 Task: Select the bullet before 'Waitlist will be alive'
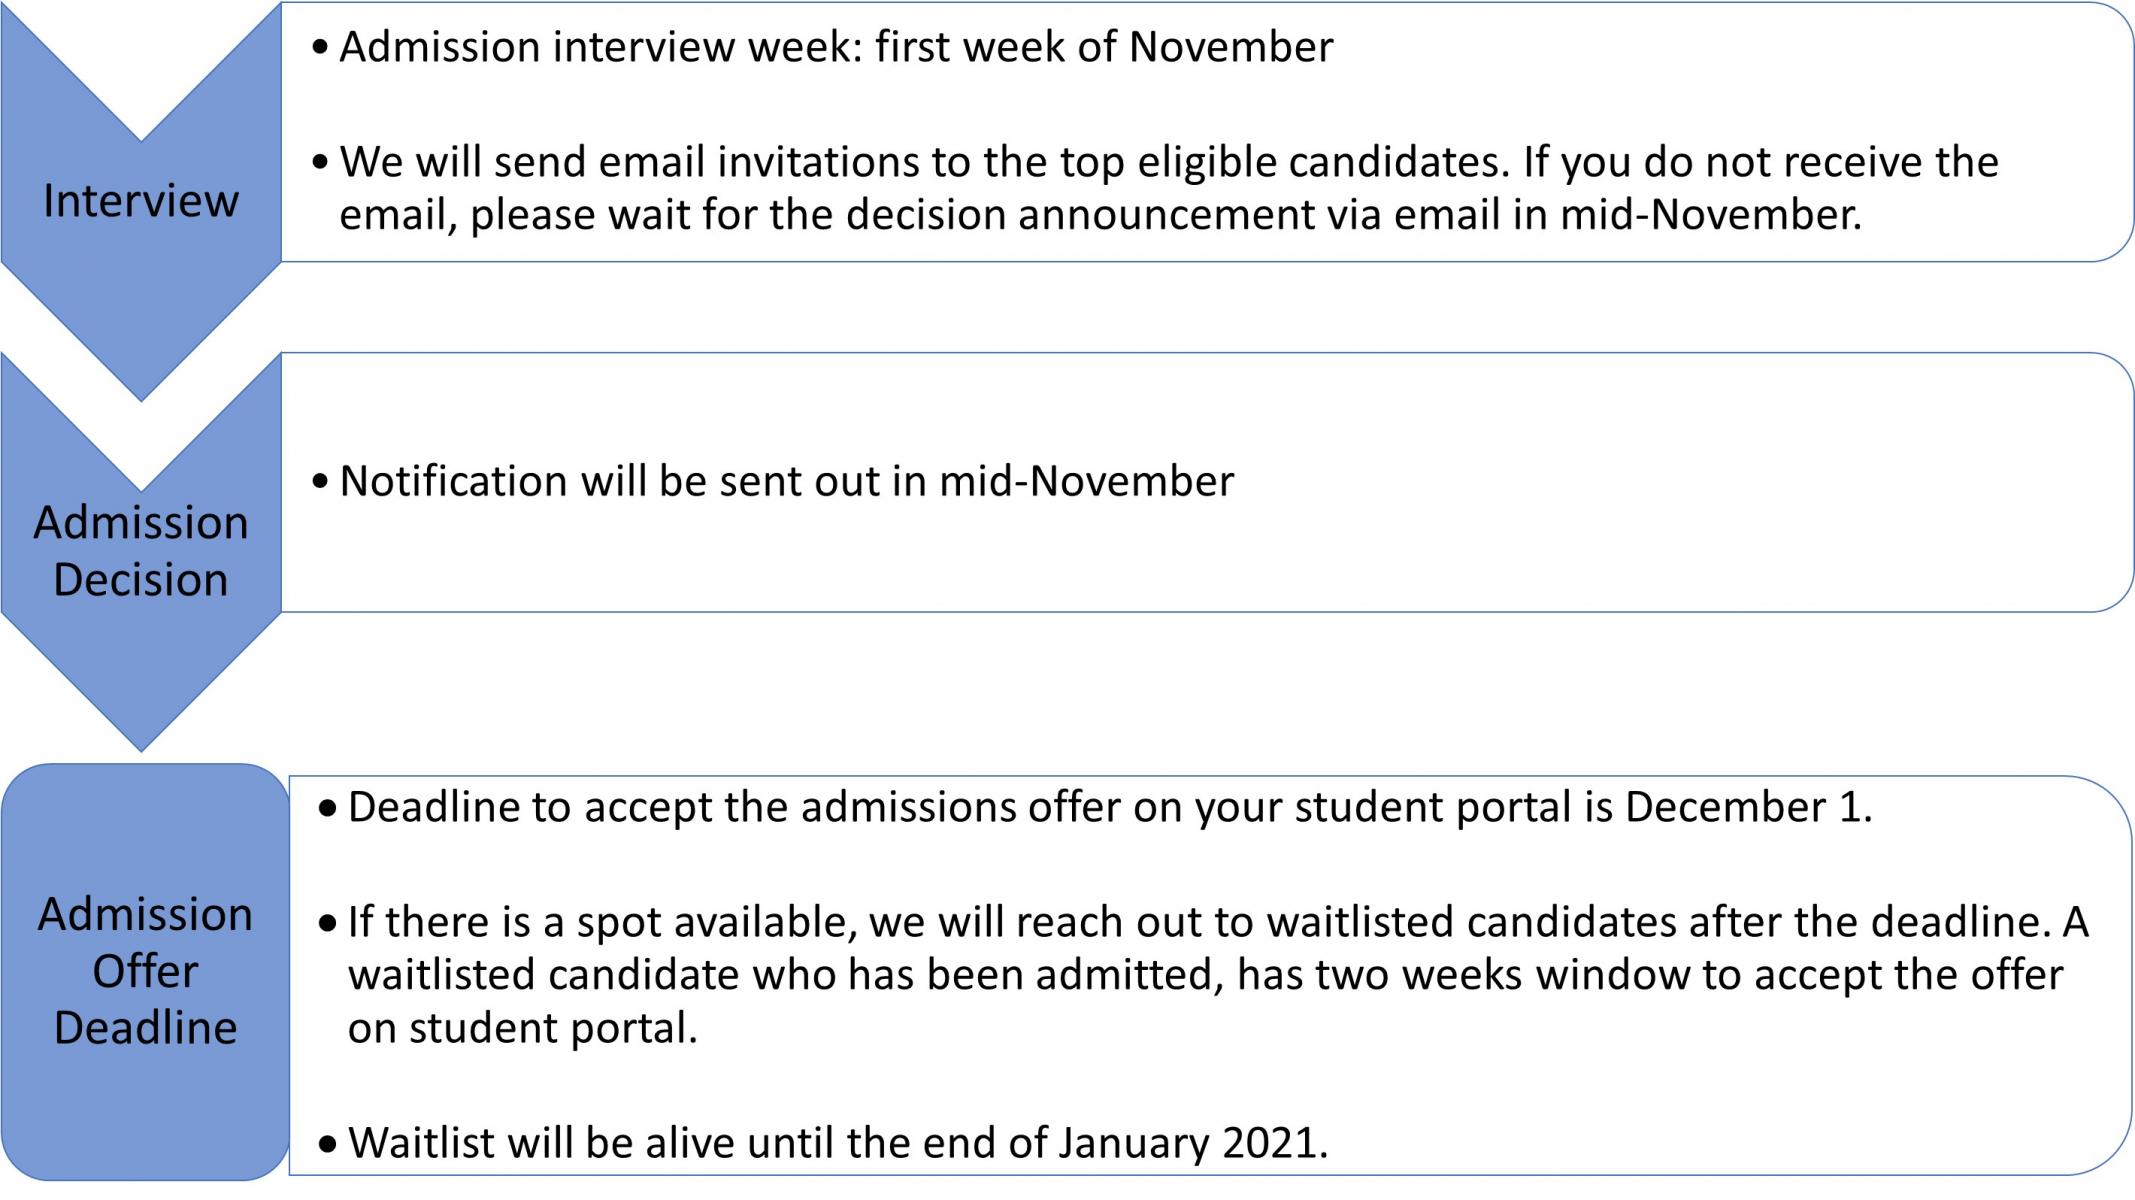tap(328, 1143)
